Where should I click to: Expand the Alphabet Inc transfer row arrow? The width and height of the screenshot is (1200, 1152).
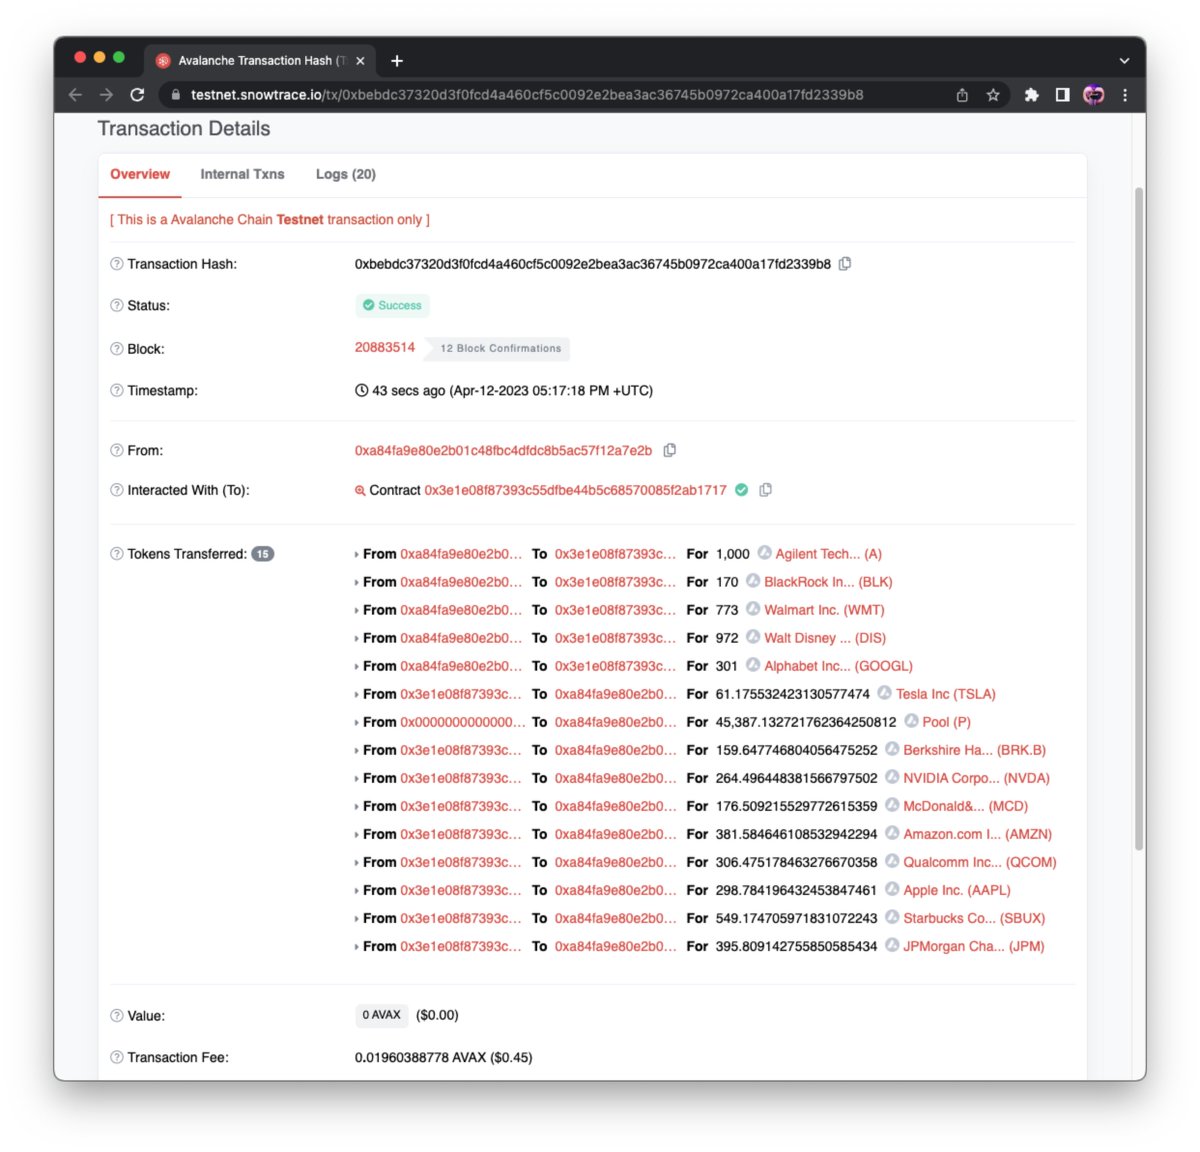[x=357, y=666]
